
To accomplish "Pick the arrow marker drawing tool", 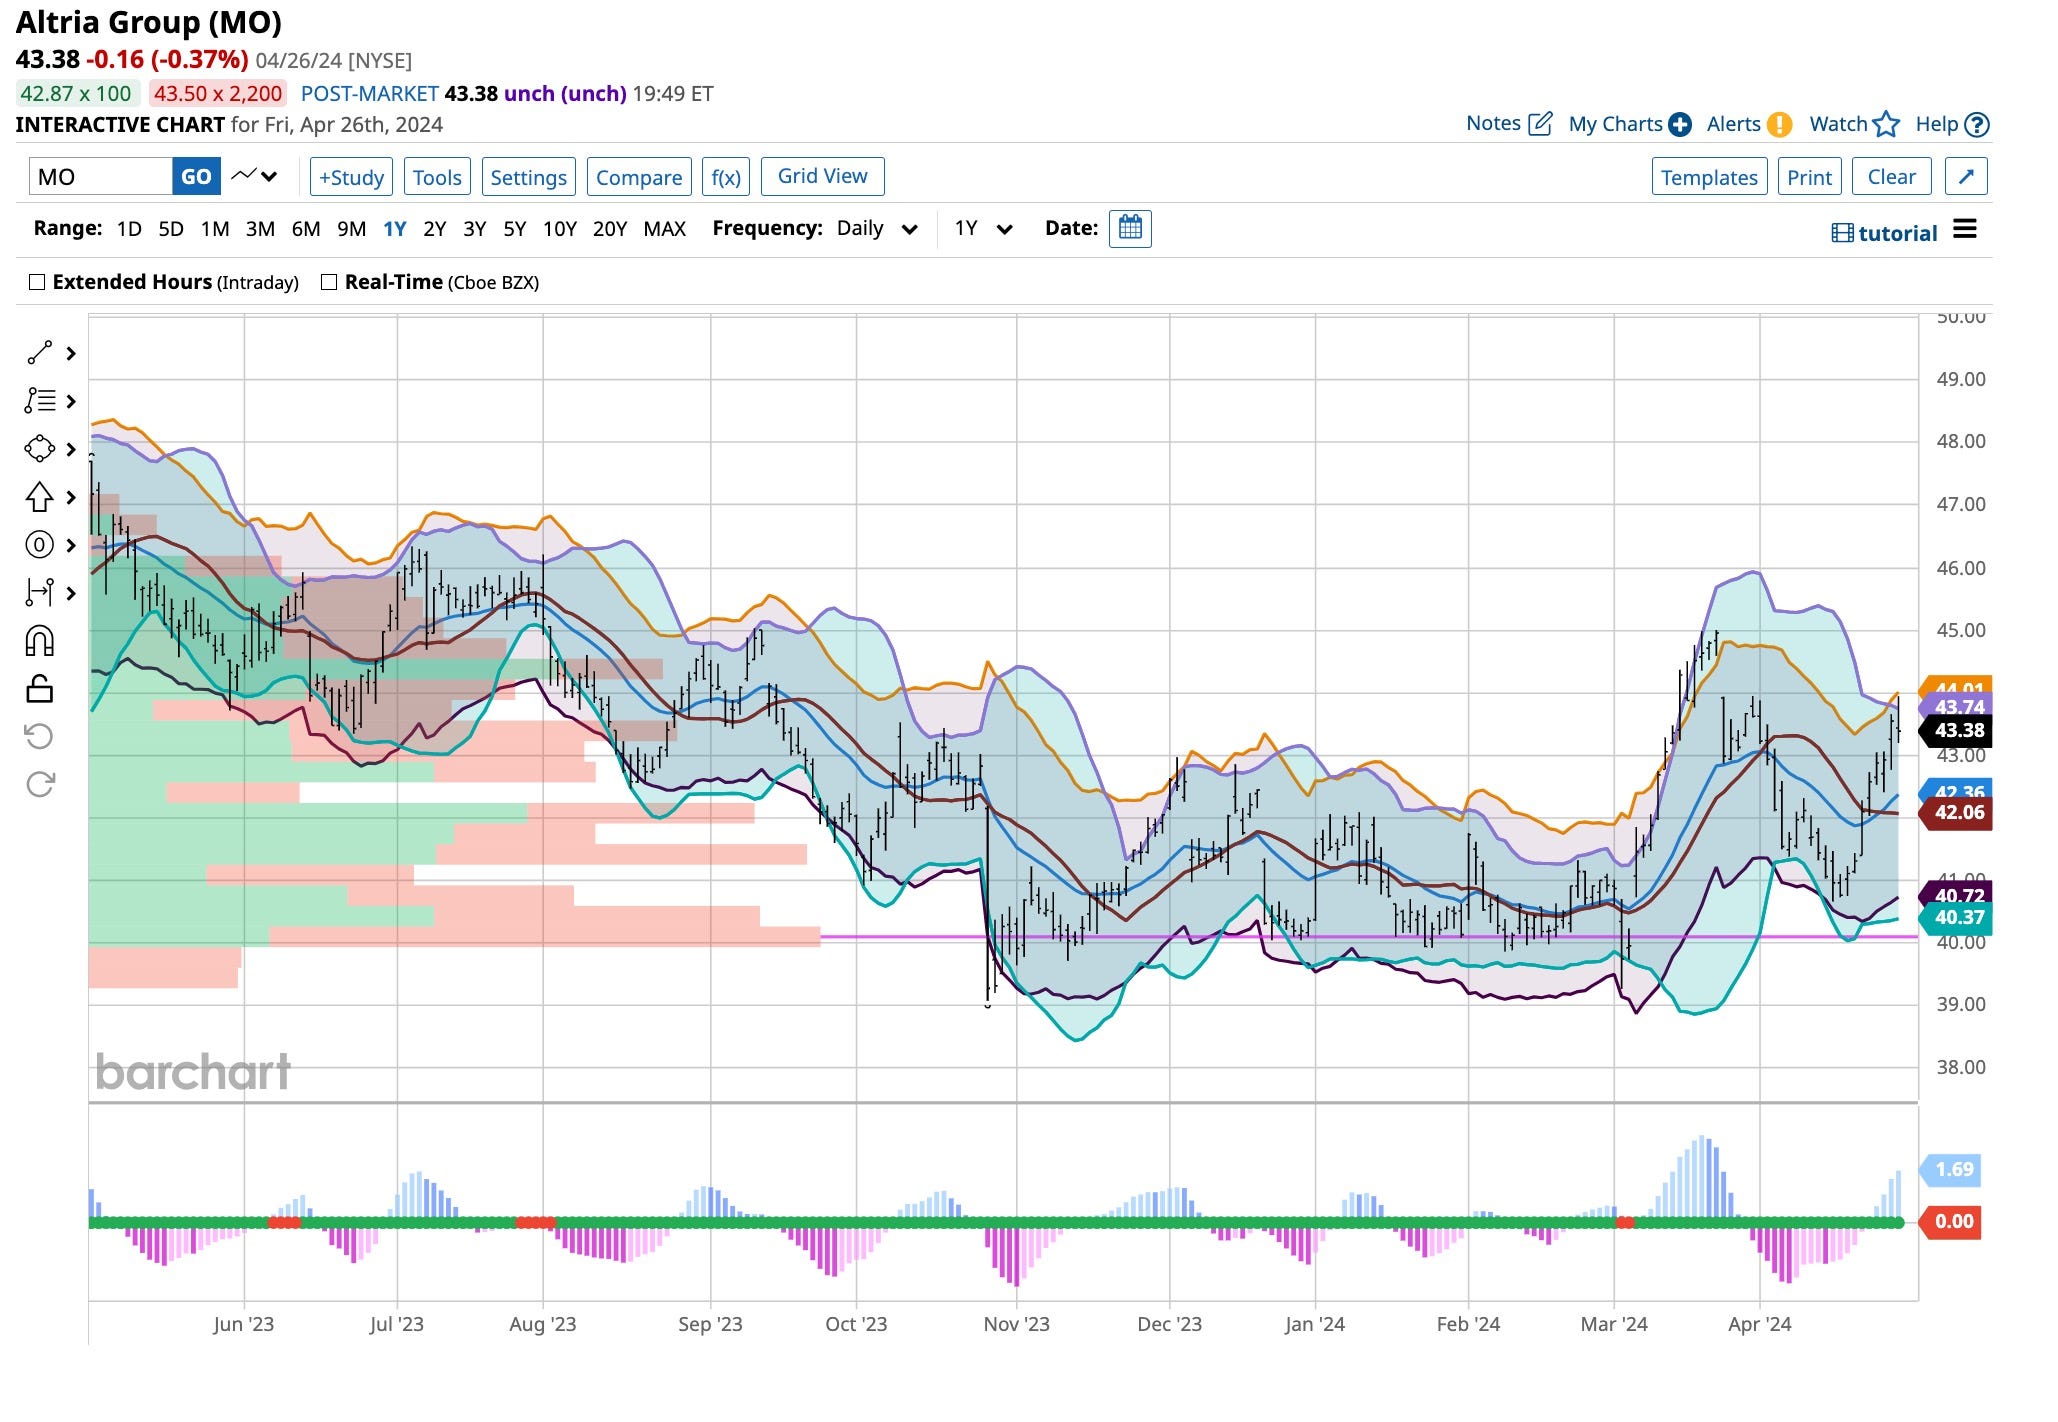I will coord(40,498).
